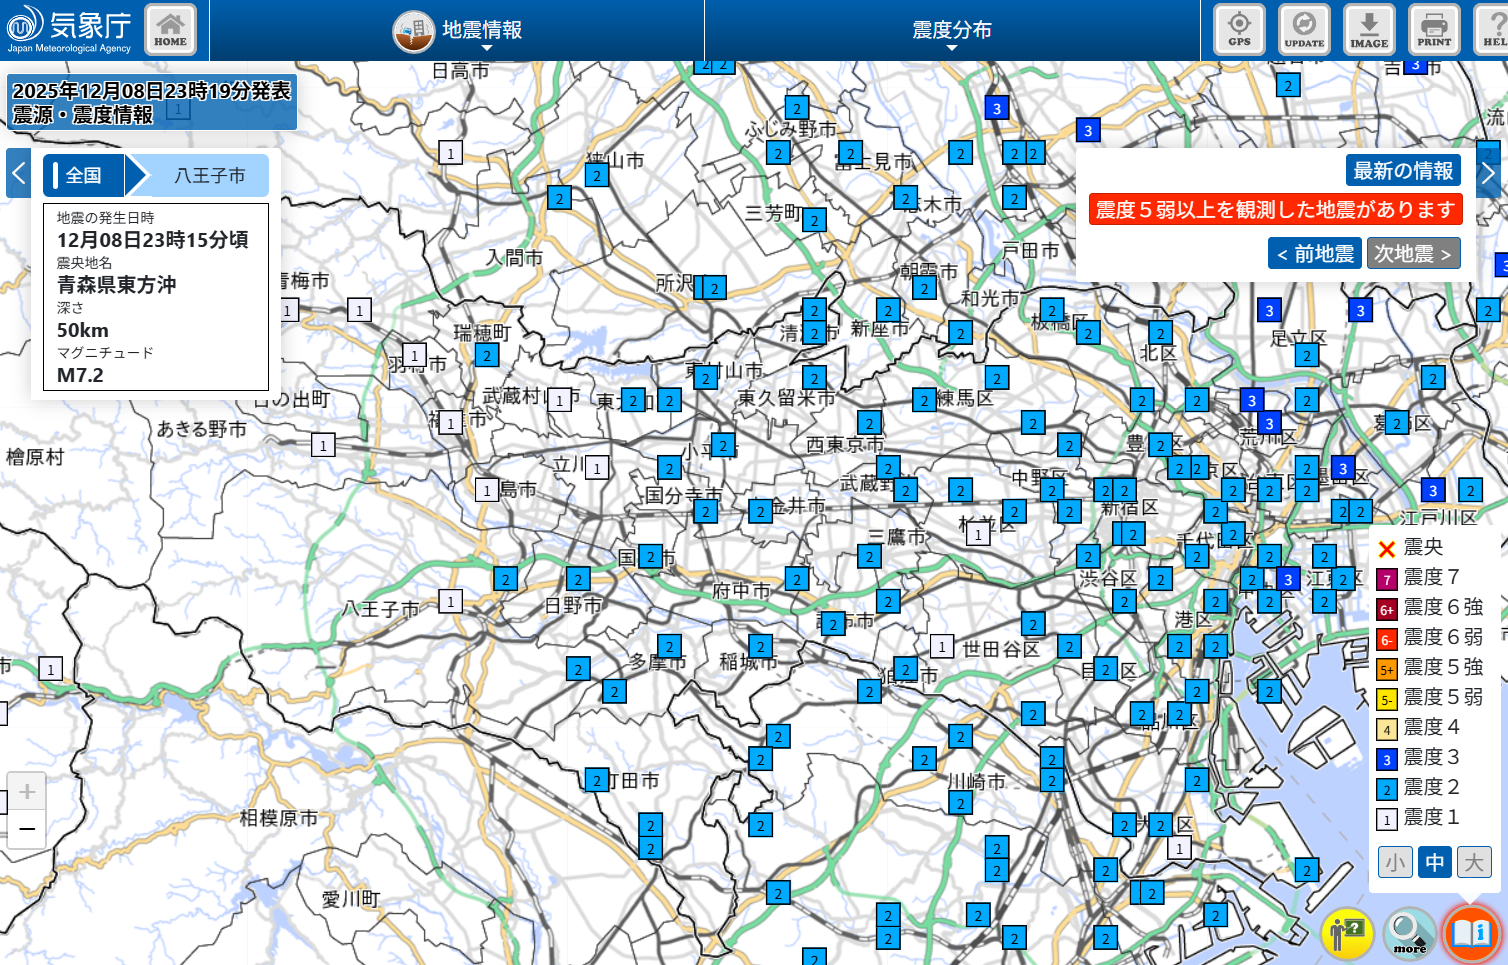Switch to the 全国 tab
The image size is (1508, 965).
pos(84,176)
